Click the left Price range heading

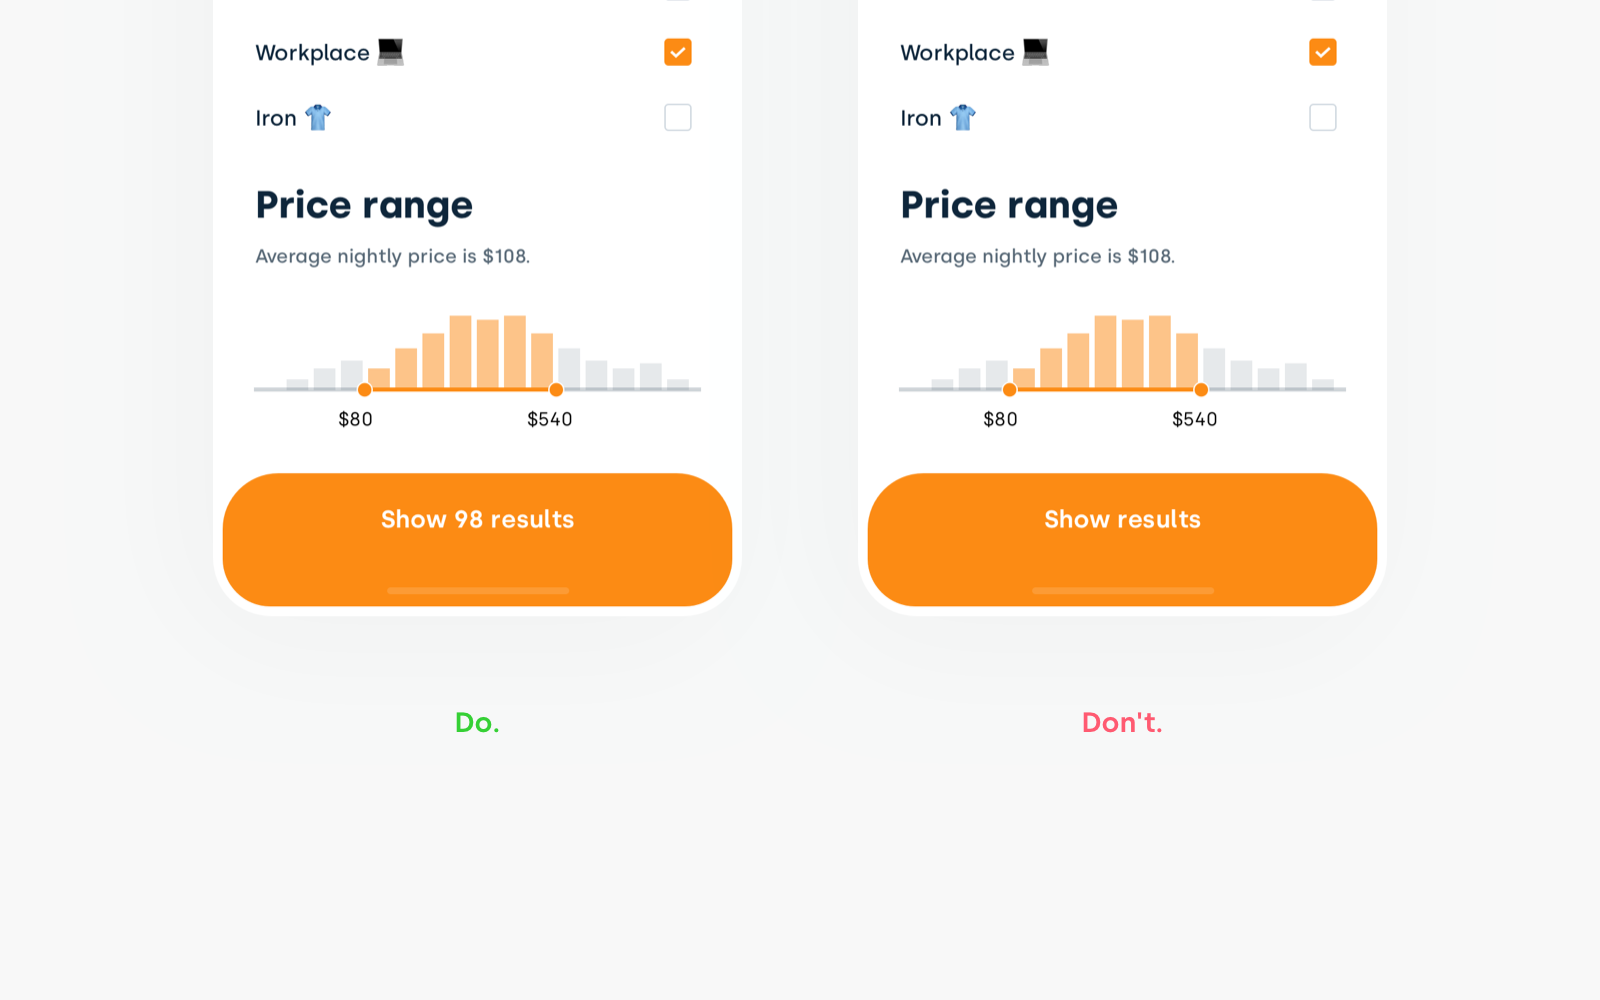[x=364, y=206]
